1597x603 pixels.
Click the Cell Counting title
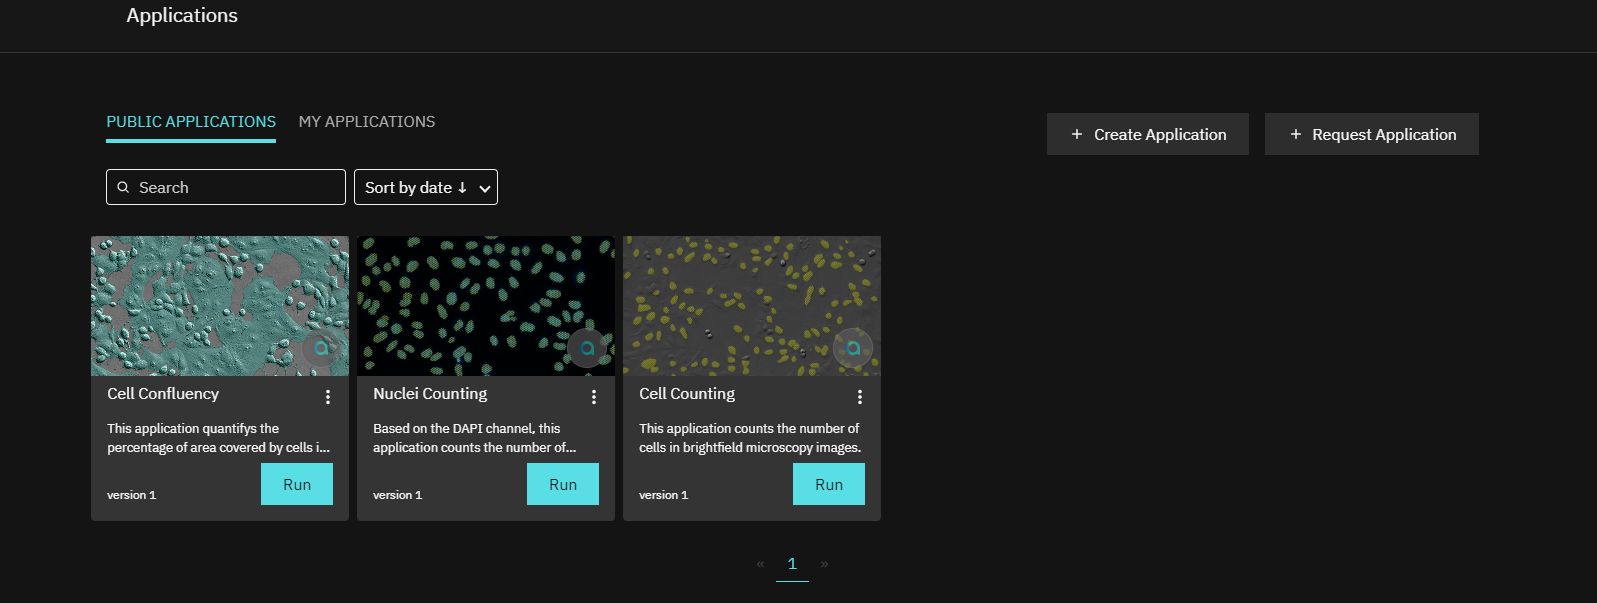(x=687, y=394)
